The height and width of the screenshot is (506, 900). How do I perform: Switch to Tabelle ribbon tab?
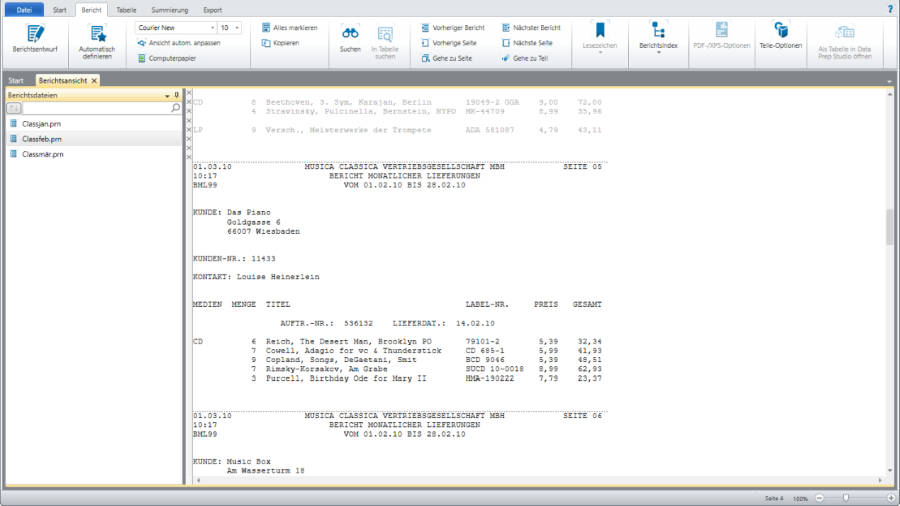click(x=126, y=10)
